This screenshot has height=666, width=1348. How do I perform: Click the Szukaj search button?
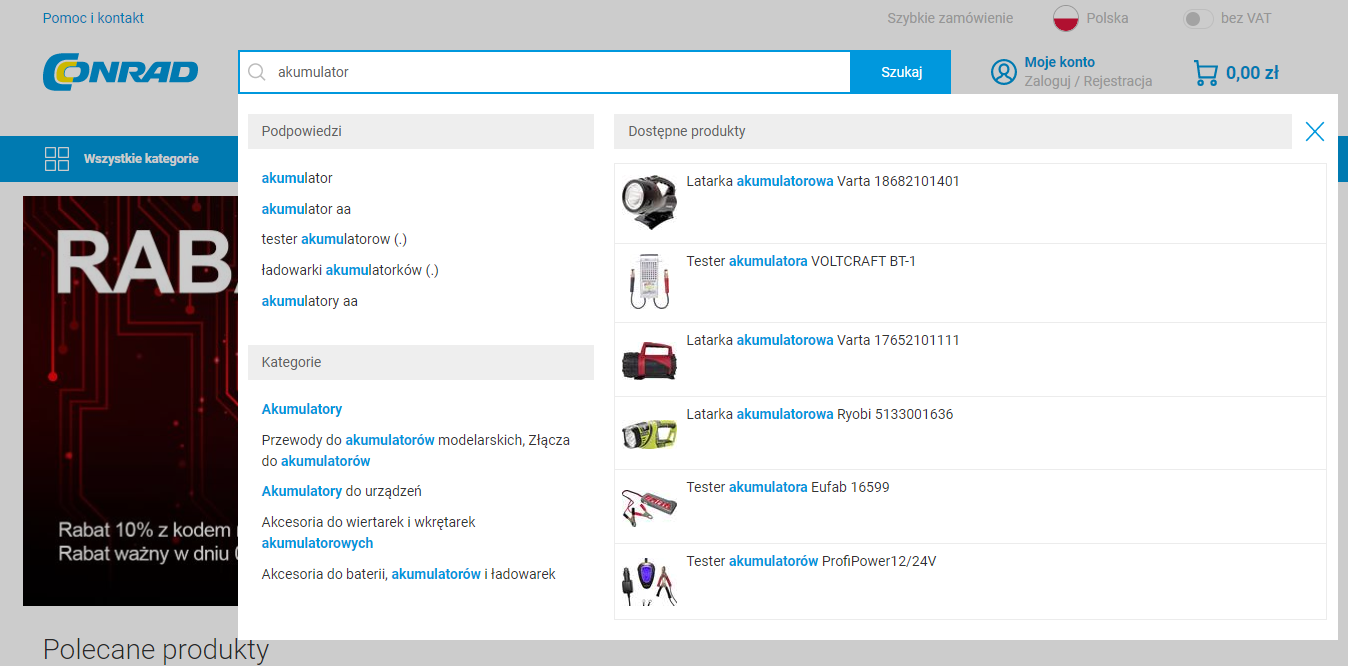pyautogui.click(x=901, y=72)
